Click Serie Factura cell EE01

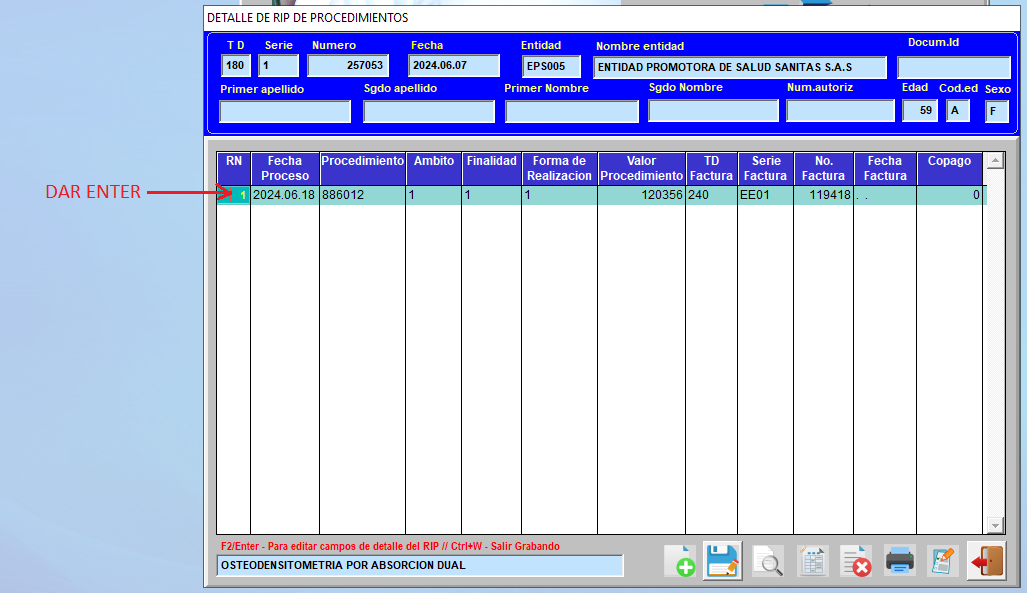(x=766, y=195)
